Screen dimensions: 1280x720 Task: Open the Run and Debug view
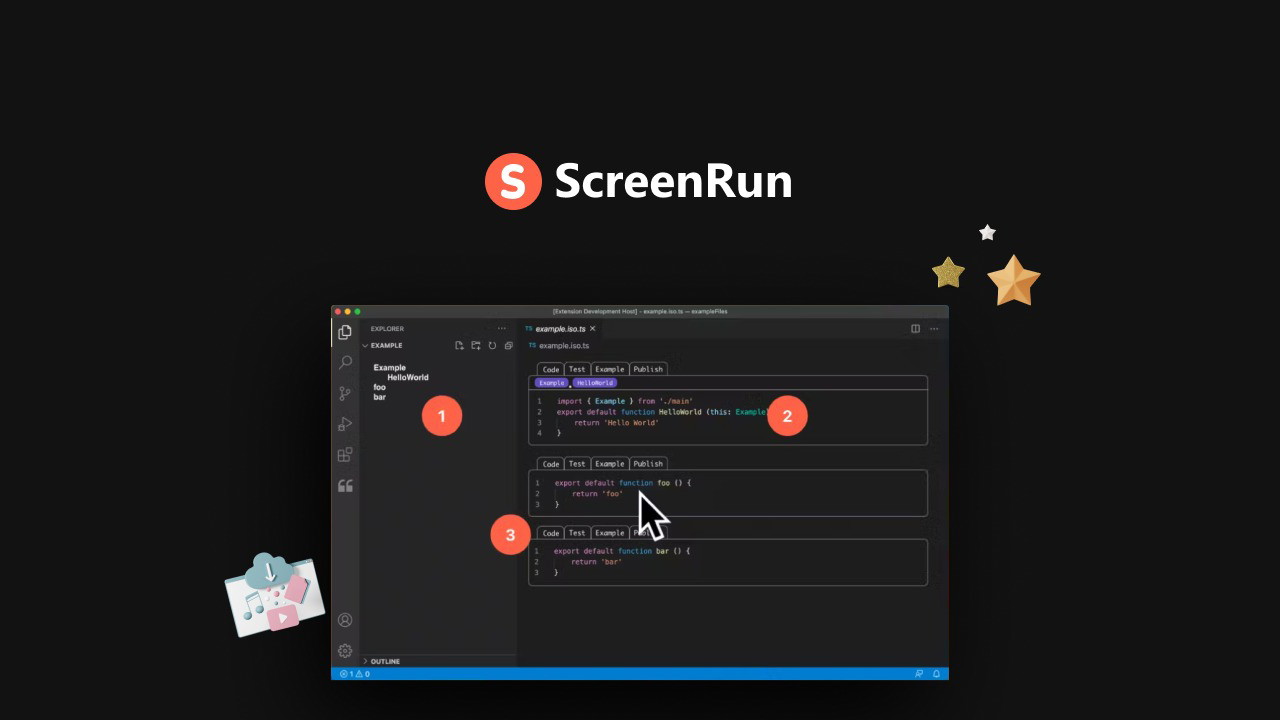point(345,424)
